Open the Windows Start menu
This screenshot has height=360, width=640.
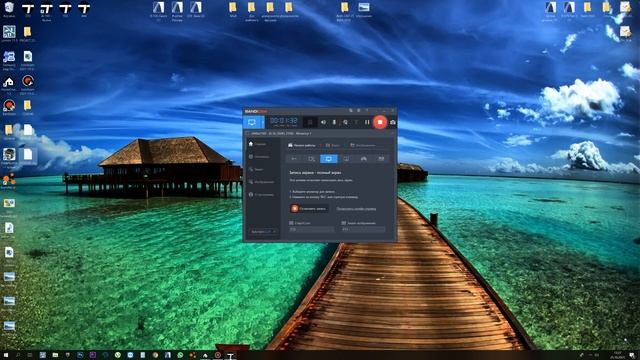(6, 355)
